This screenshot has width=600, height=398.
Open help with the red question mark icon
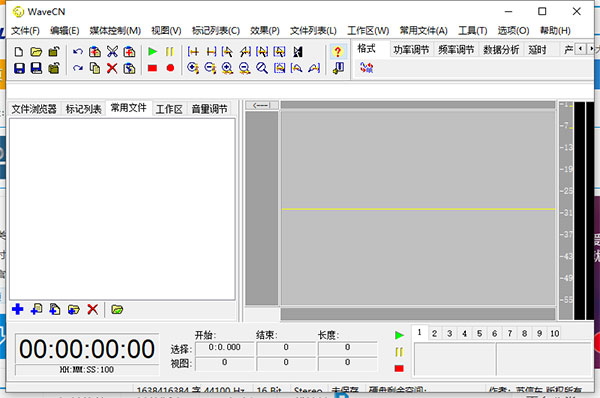coord(338,52)
